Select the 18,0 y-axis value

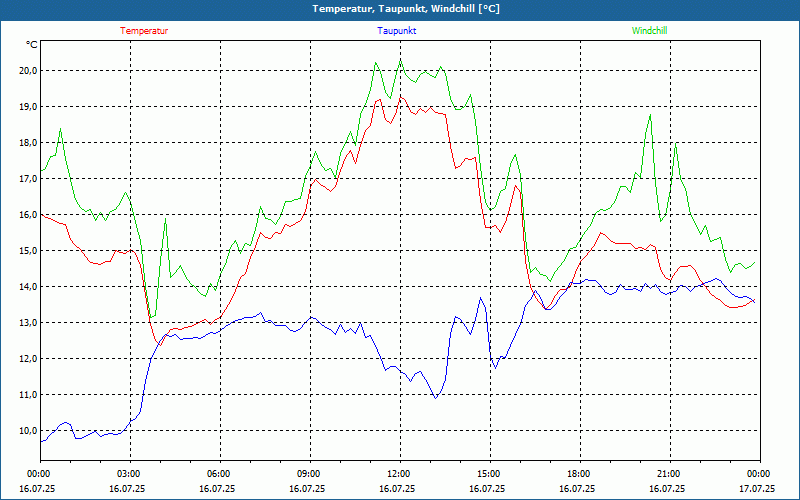[28, 142]
